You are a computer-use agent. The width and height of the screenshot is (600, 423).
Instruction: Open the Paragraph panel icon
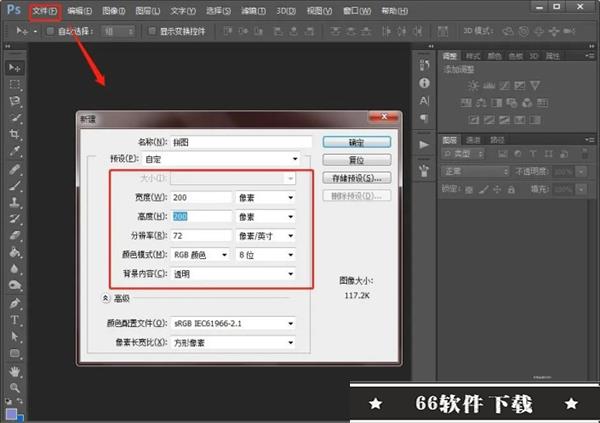[x=424, y=118]
